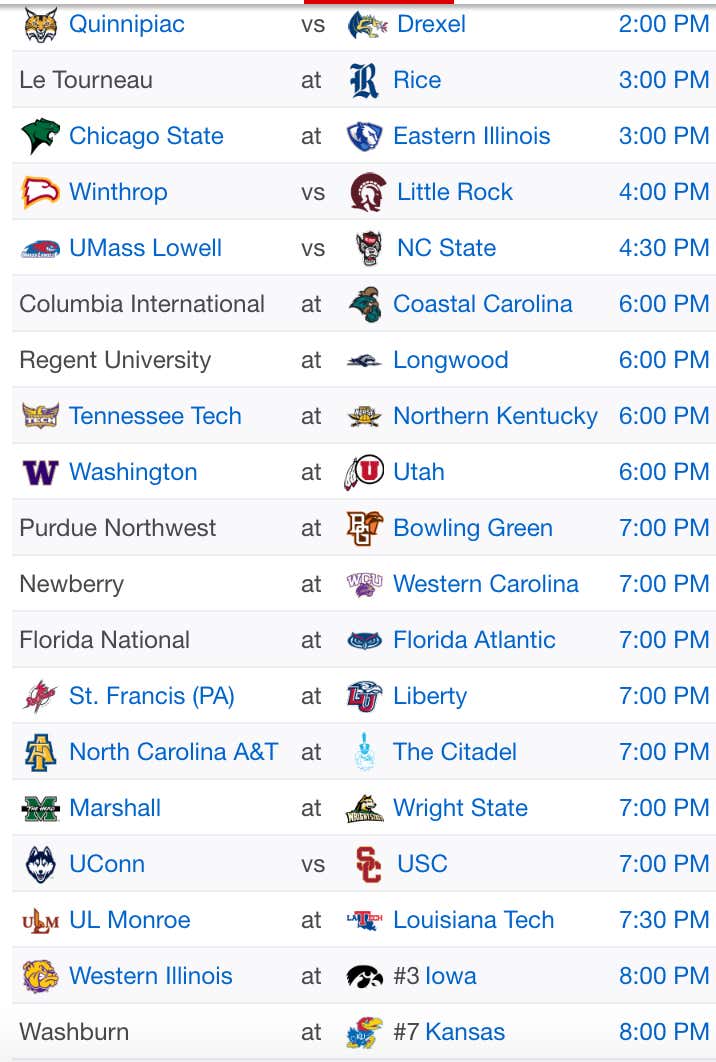Click the Kansas Jayhawk logo
The image size is (716, 1062).
pos(364,1033)
